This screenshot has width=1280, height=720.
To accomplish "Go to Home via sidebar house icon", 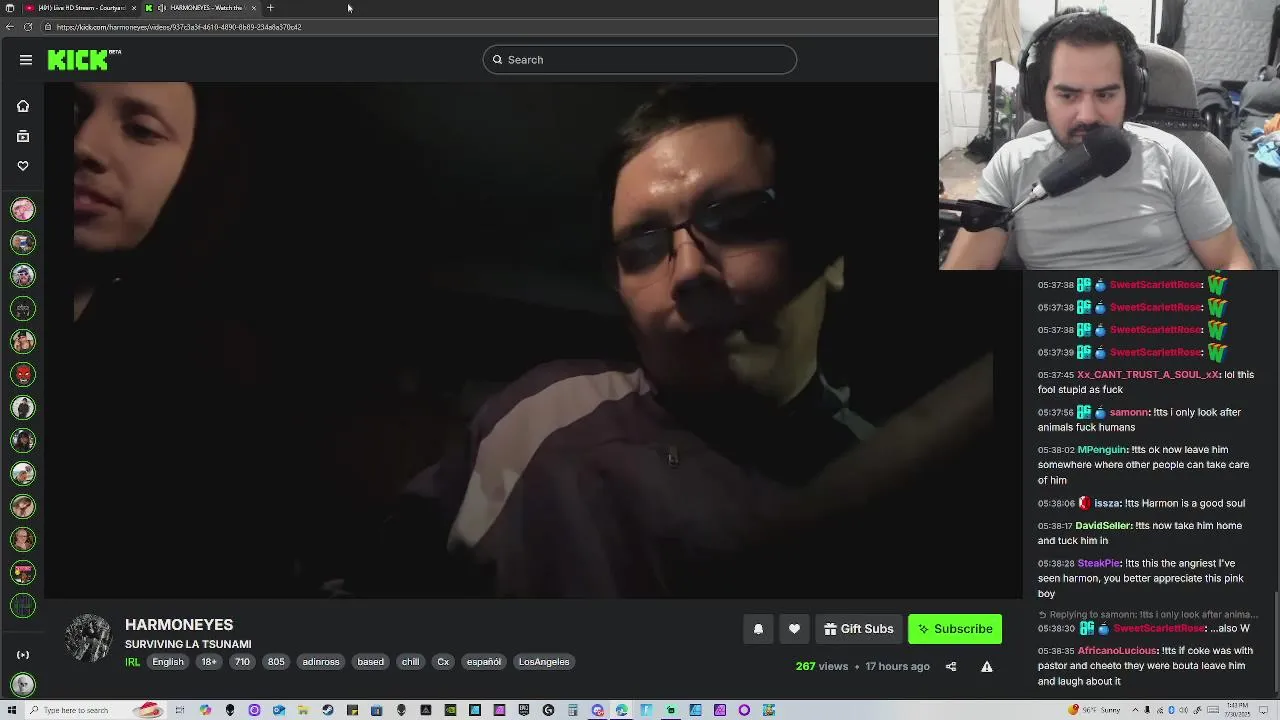I will coord(23,106).
